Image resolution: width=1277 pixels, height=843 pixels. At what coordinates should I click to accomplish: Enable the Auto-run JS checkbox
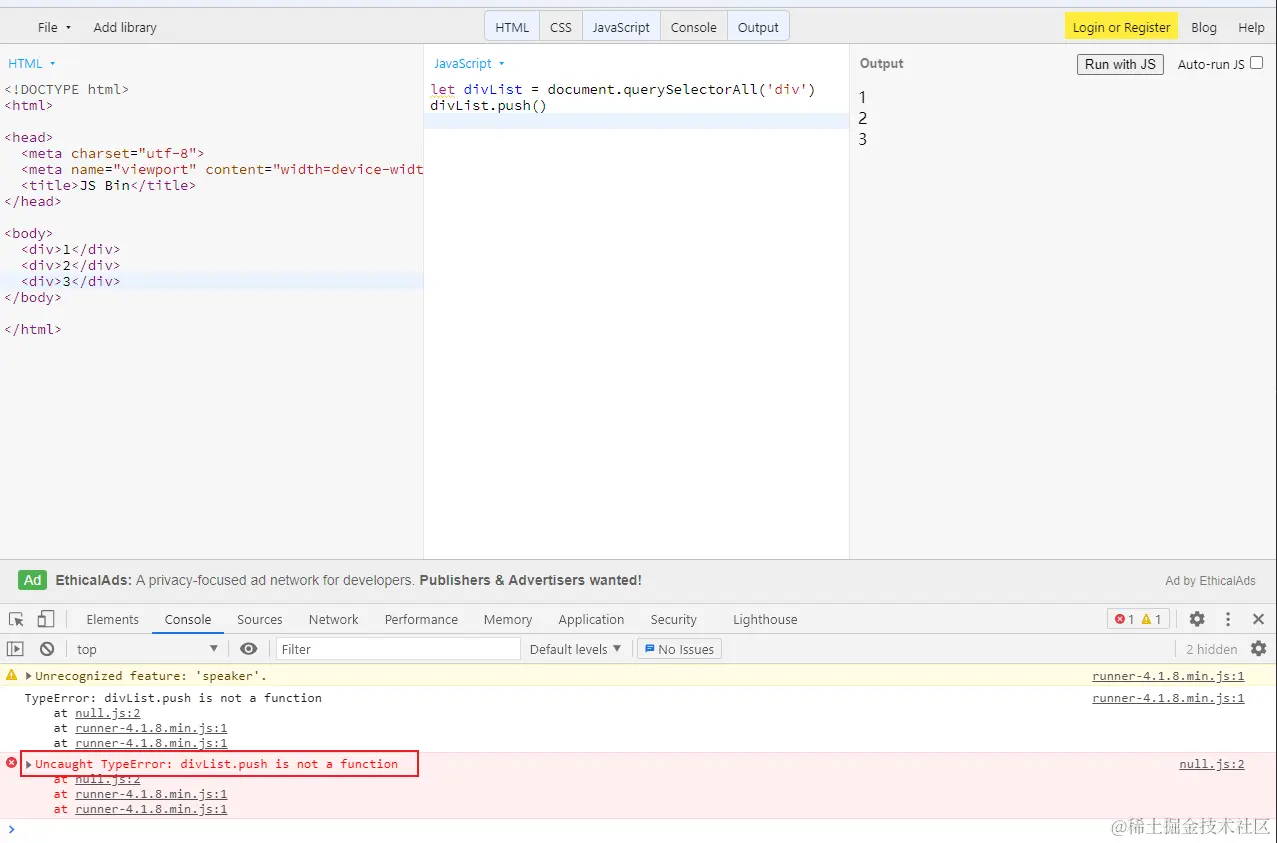(1257, 63)
